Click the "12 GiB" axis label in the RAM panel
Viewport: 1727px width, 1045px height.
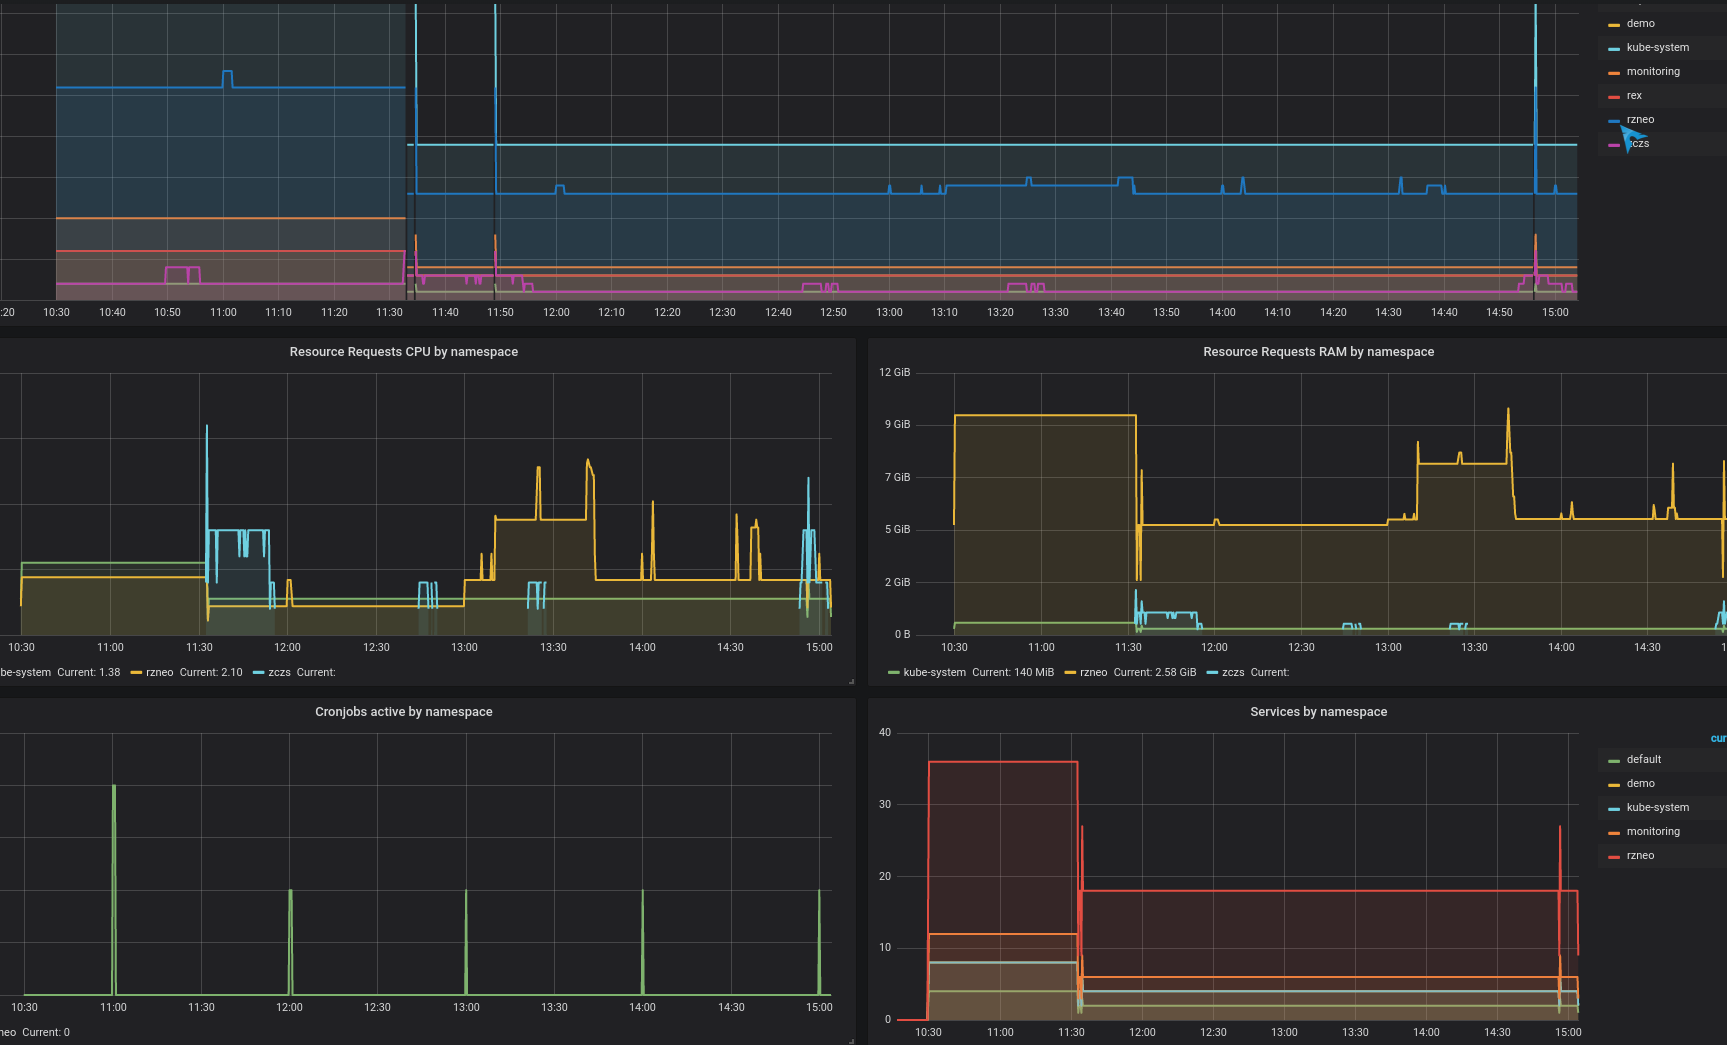[x=894, y=373]
